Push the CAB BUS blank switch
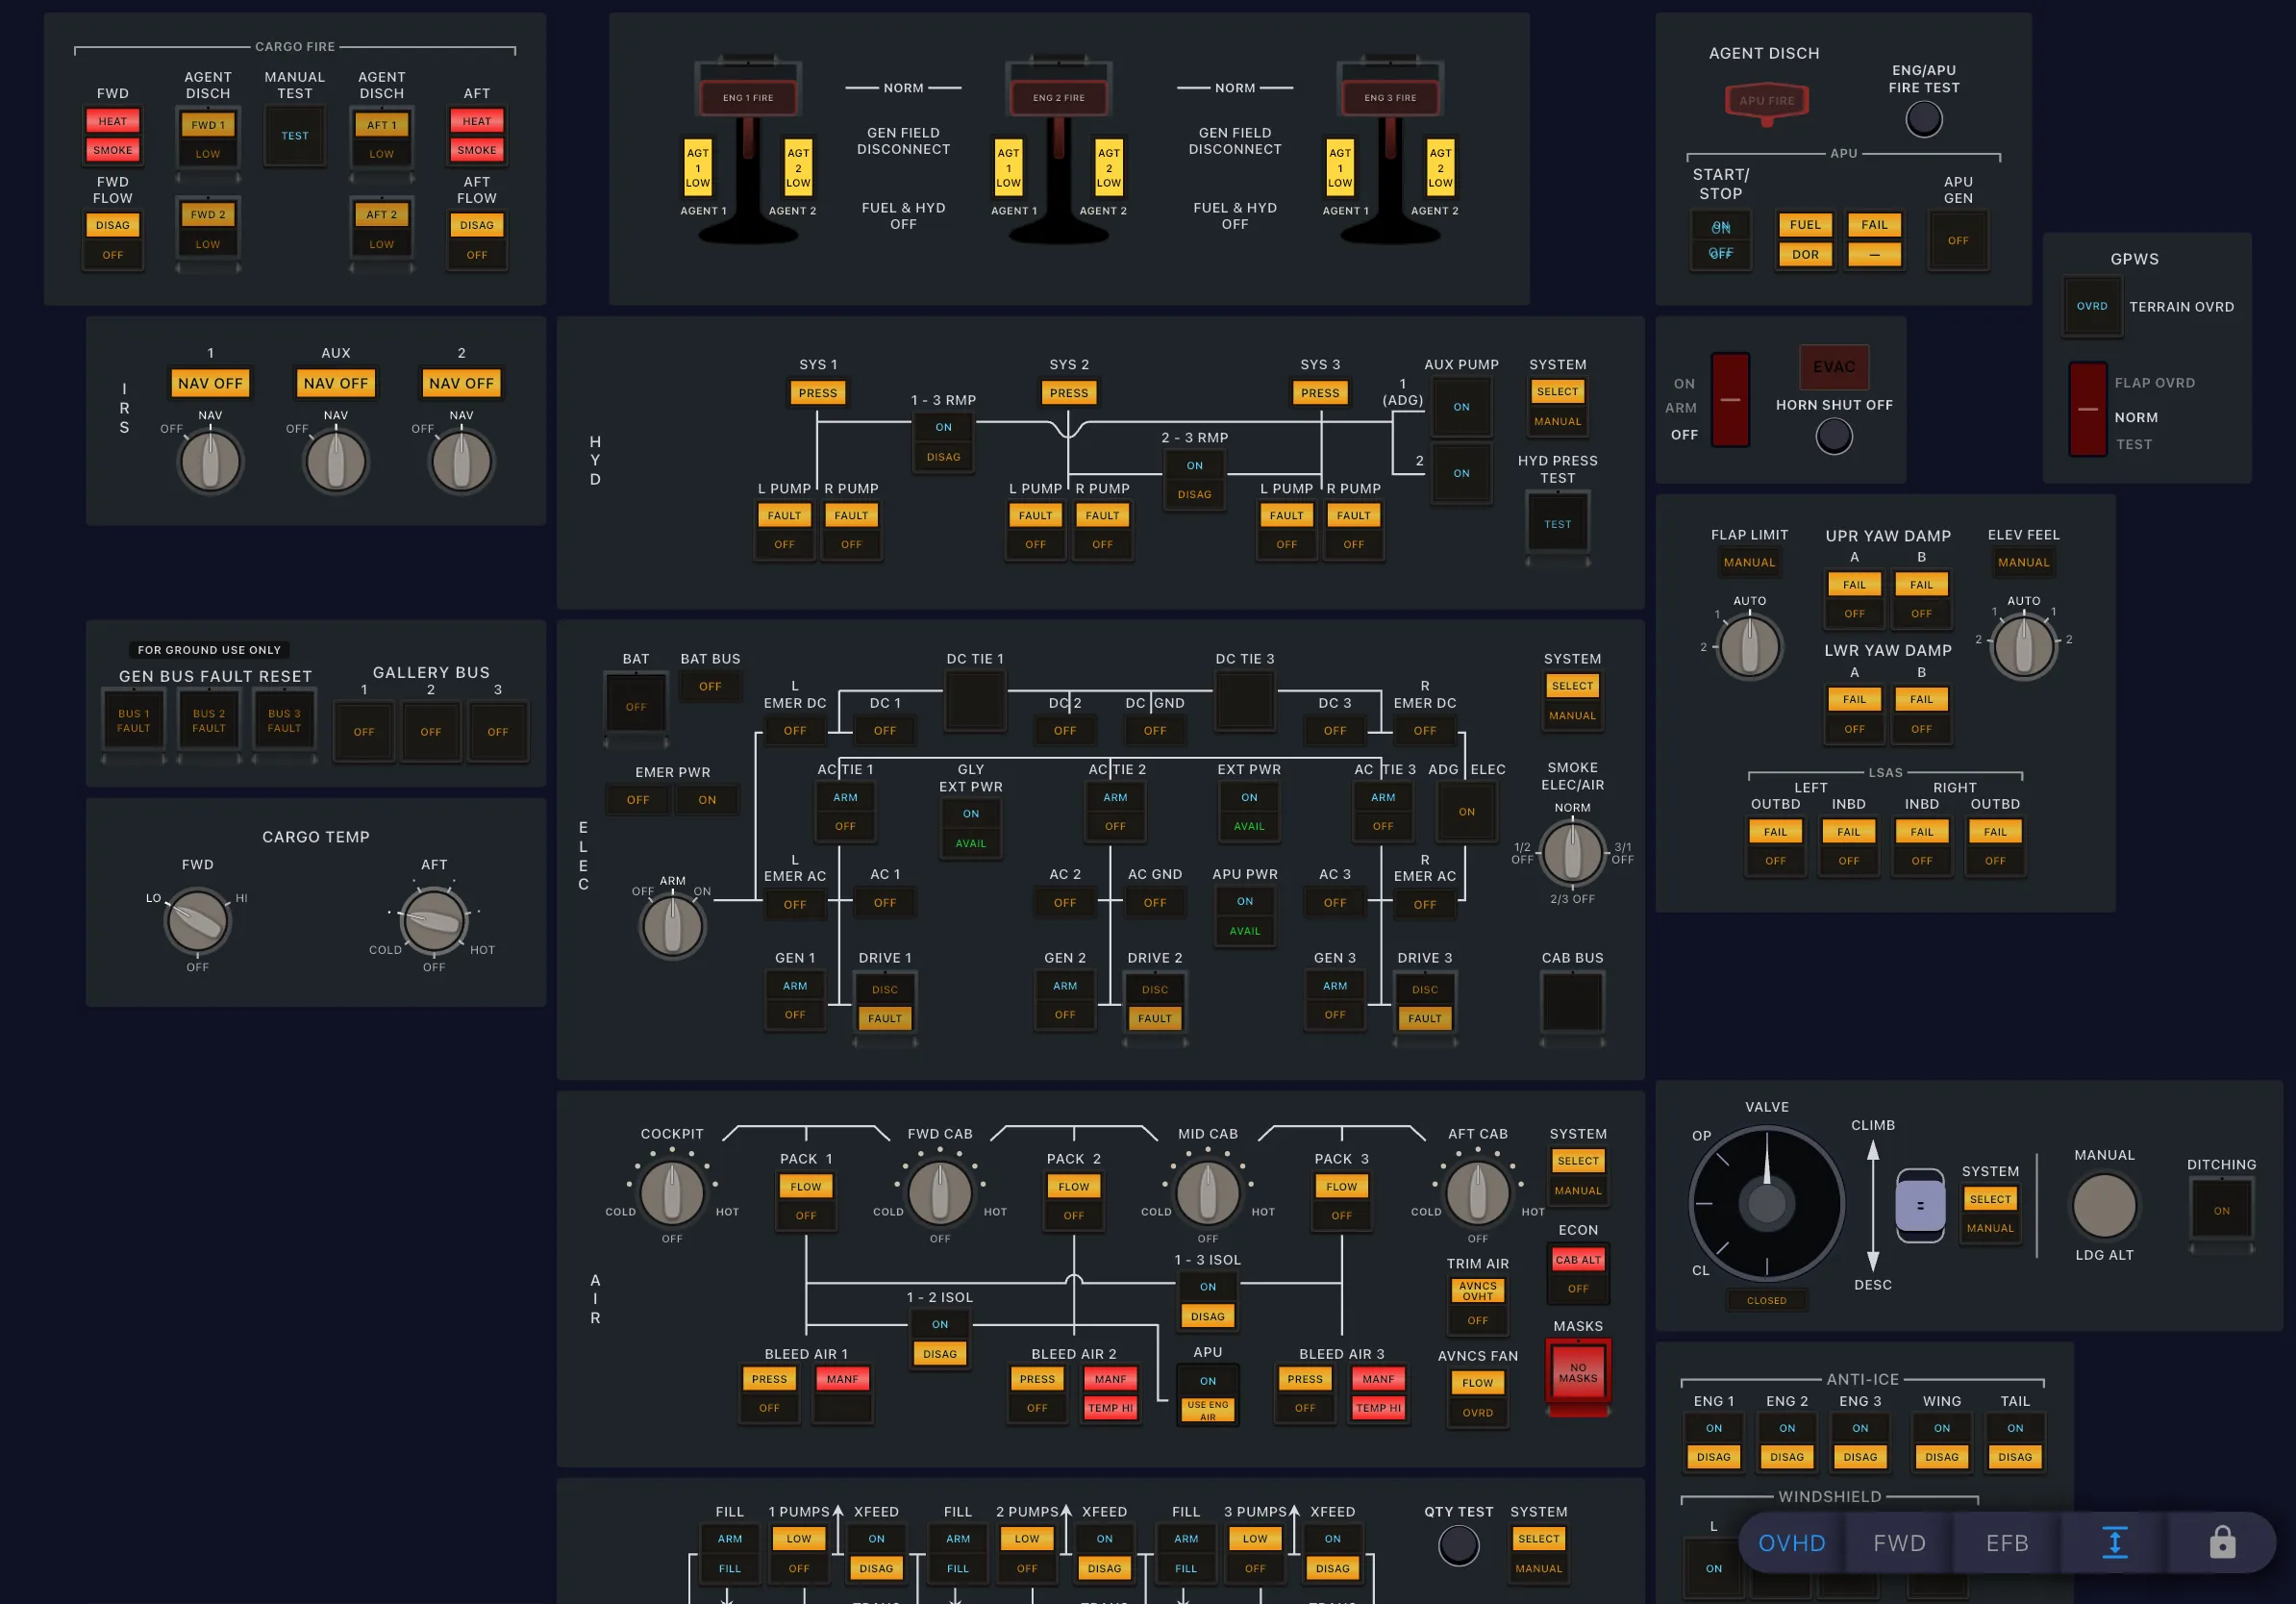This screenshot has width=2296, height=1604. [1571, 1001]
